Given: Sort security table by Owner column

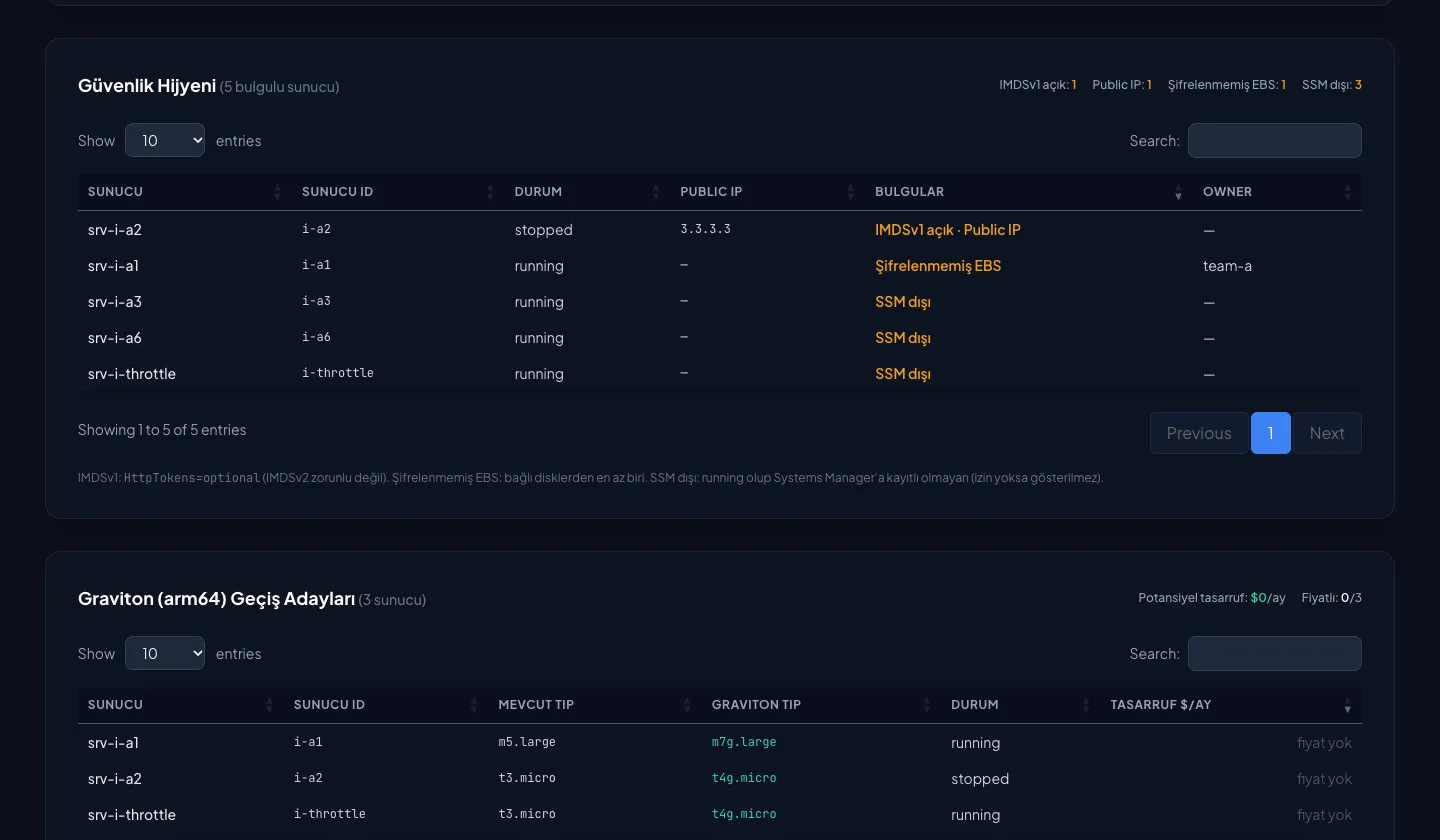Looking at the screenshot, I should click(x=1277, y=192).
